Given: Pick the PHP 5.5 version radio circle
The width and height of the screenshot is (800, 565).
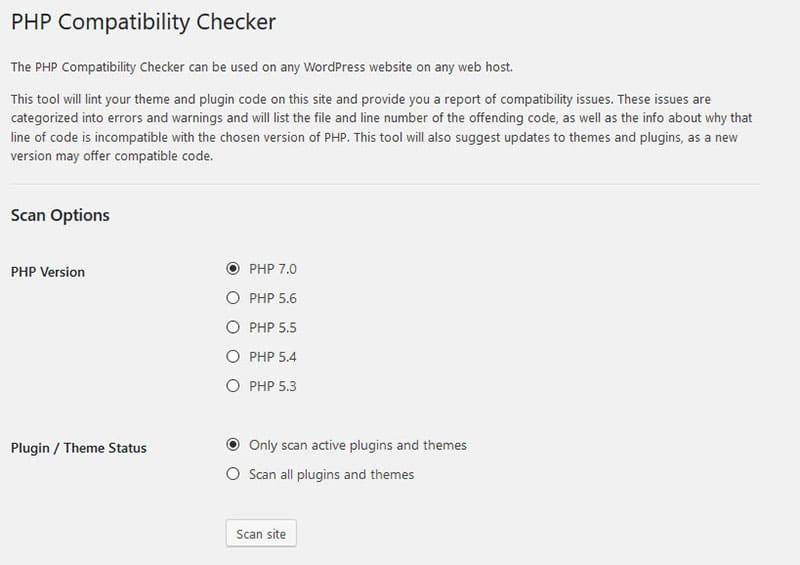Looking at the screenshot, I should click(x=233, y=327).
